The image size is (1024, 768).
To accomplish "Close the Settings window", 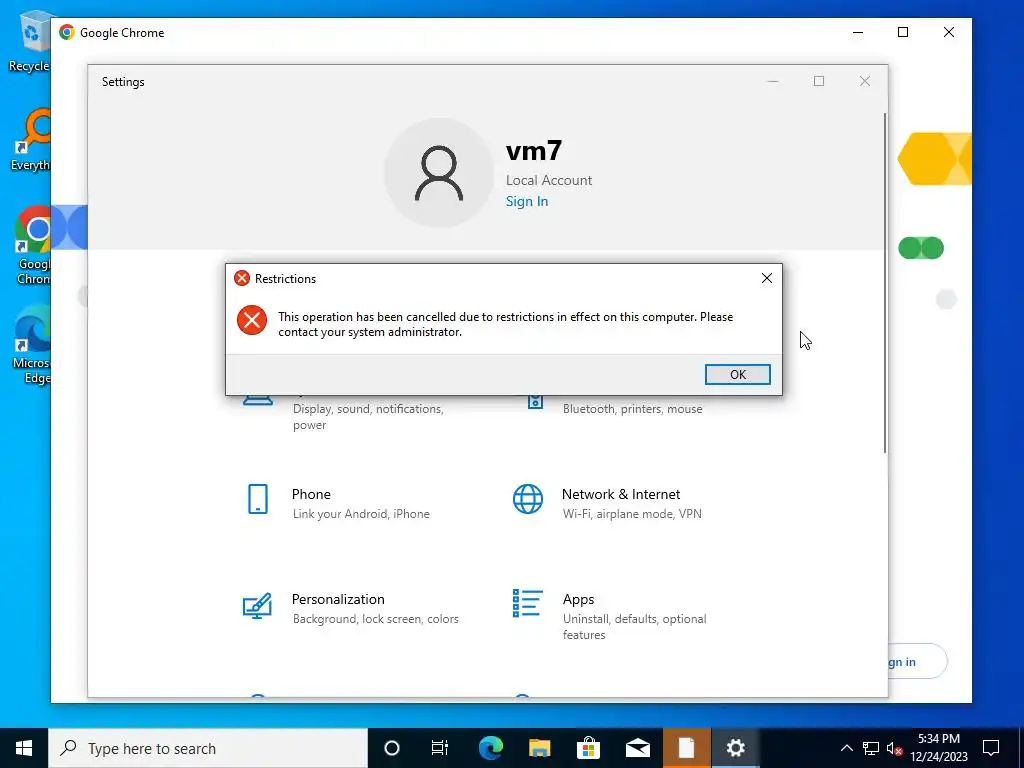I will (865, 81).
